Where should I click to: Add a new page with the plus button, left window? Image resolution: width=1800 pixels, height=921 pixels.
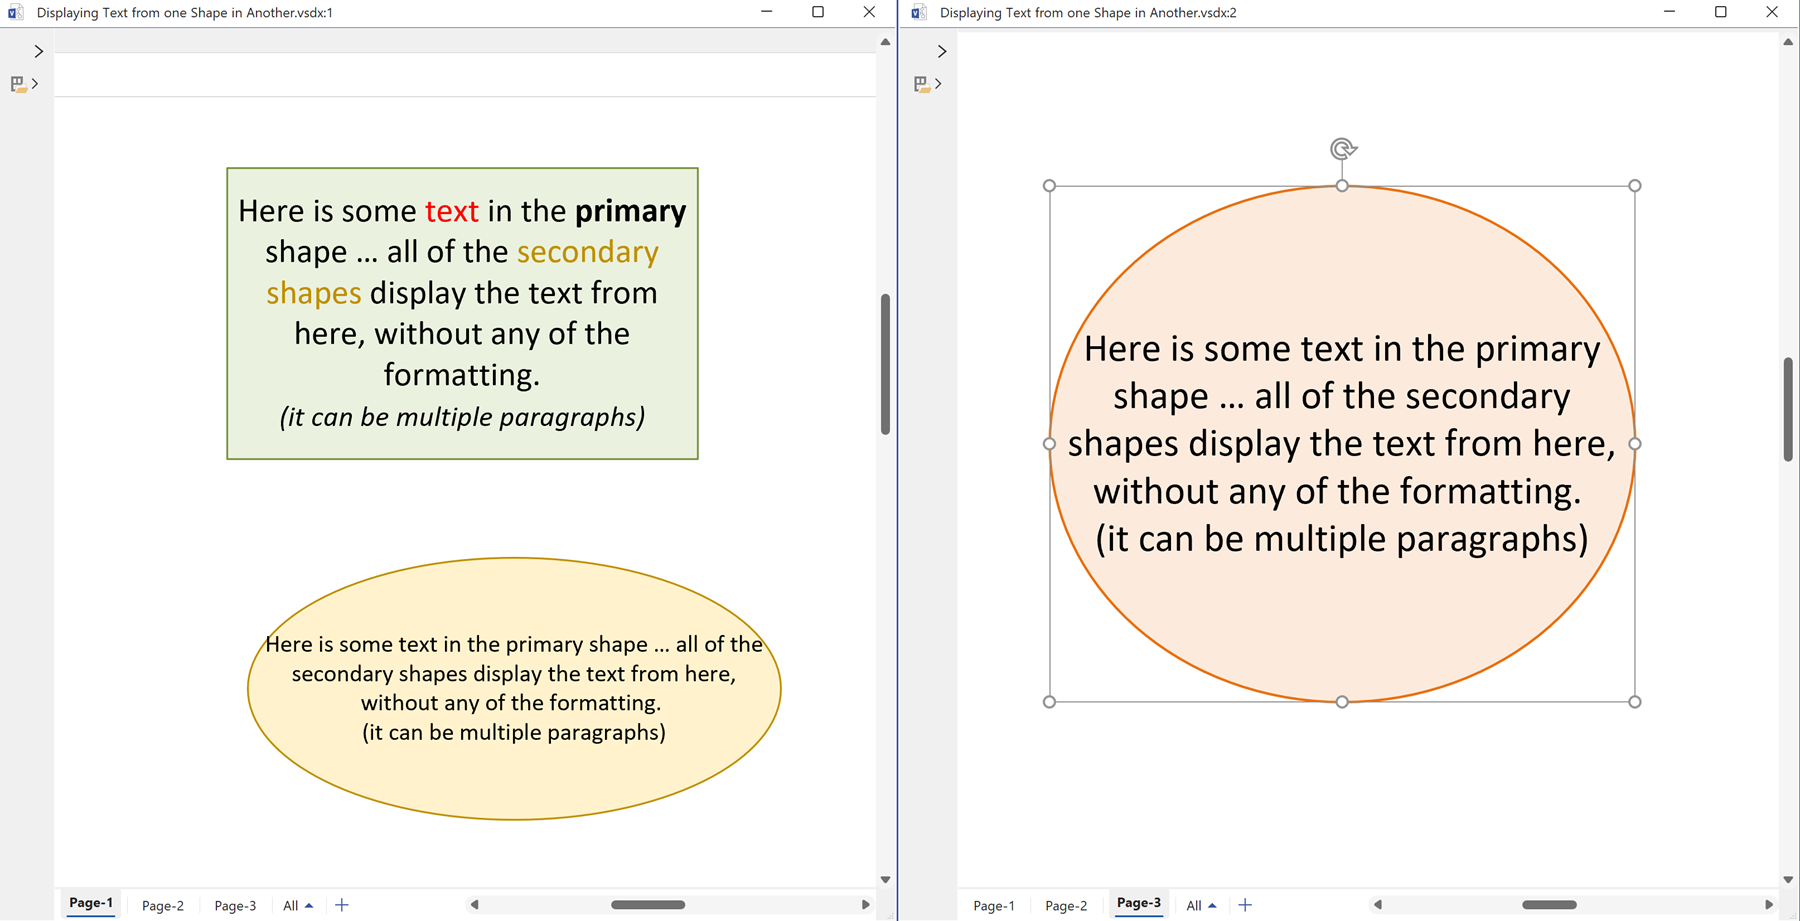(341, 905)
